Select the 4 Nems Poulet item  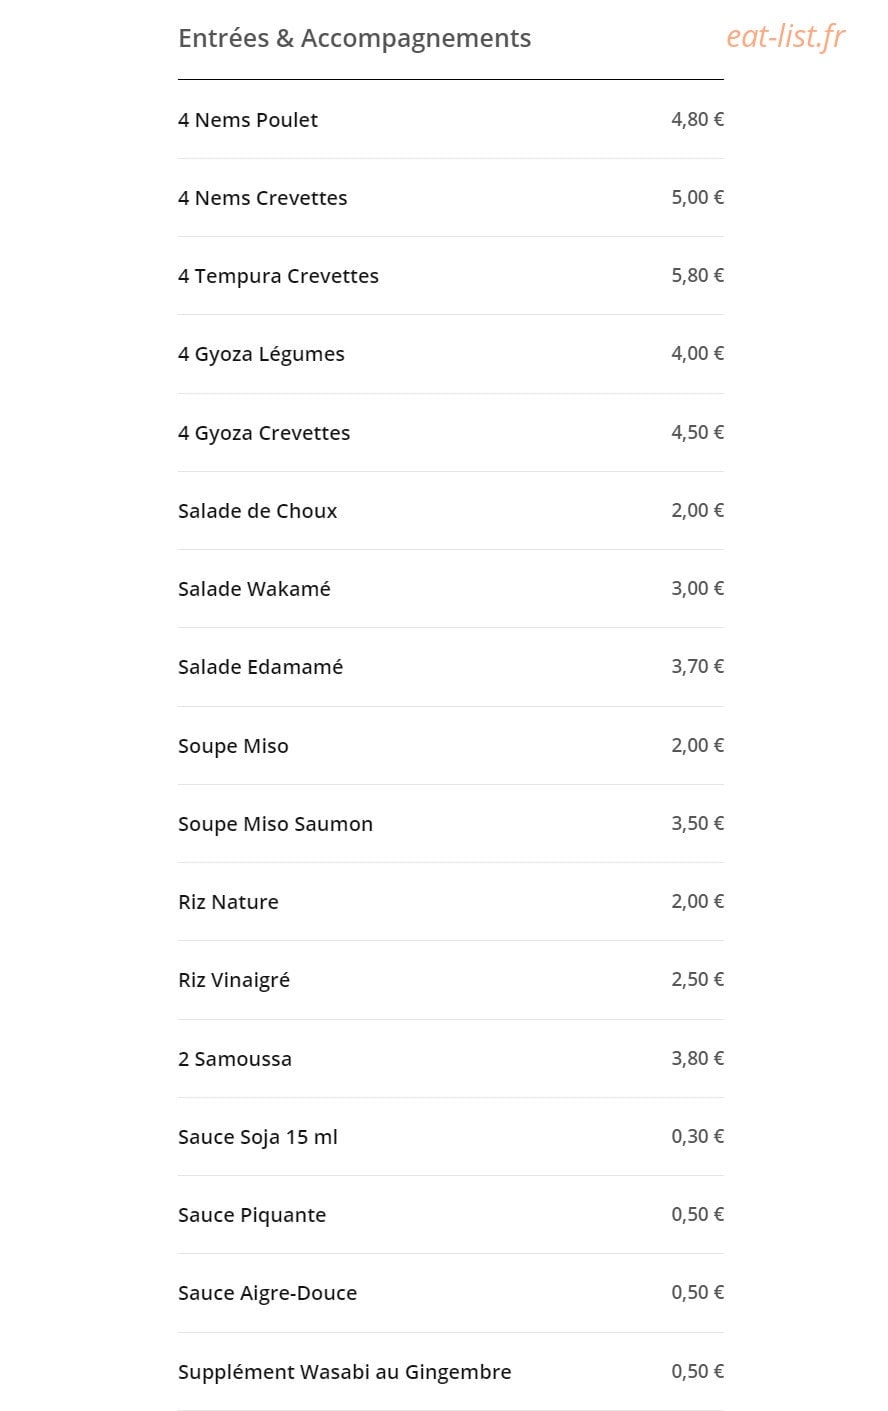pos(450,119)
